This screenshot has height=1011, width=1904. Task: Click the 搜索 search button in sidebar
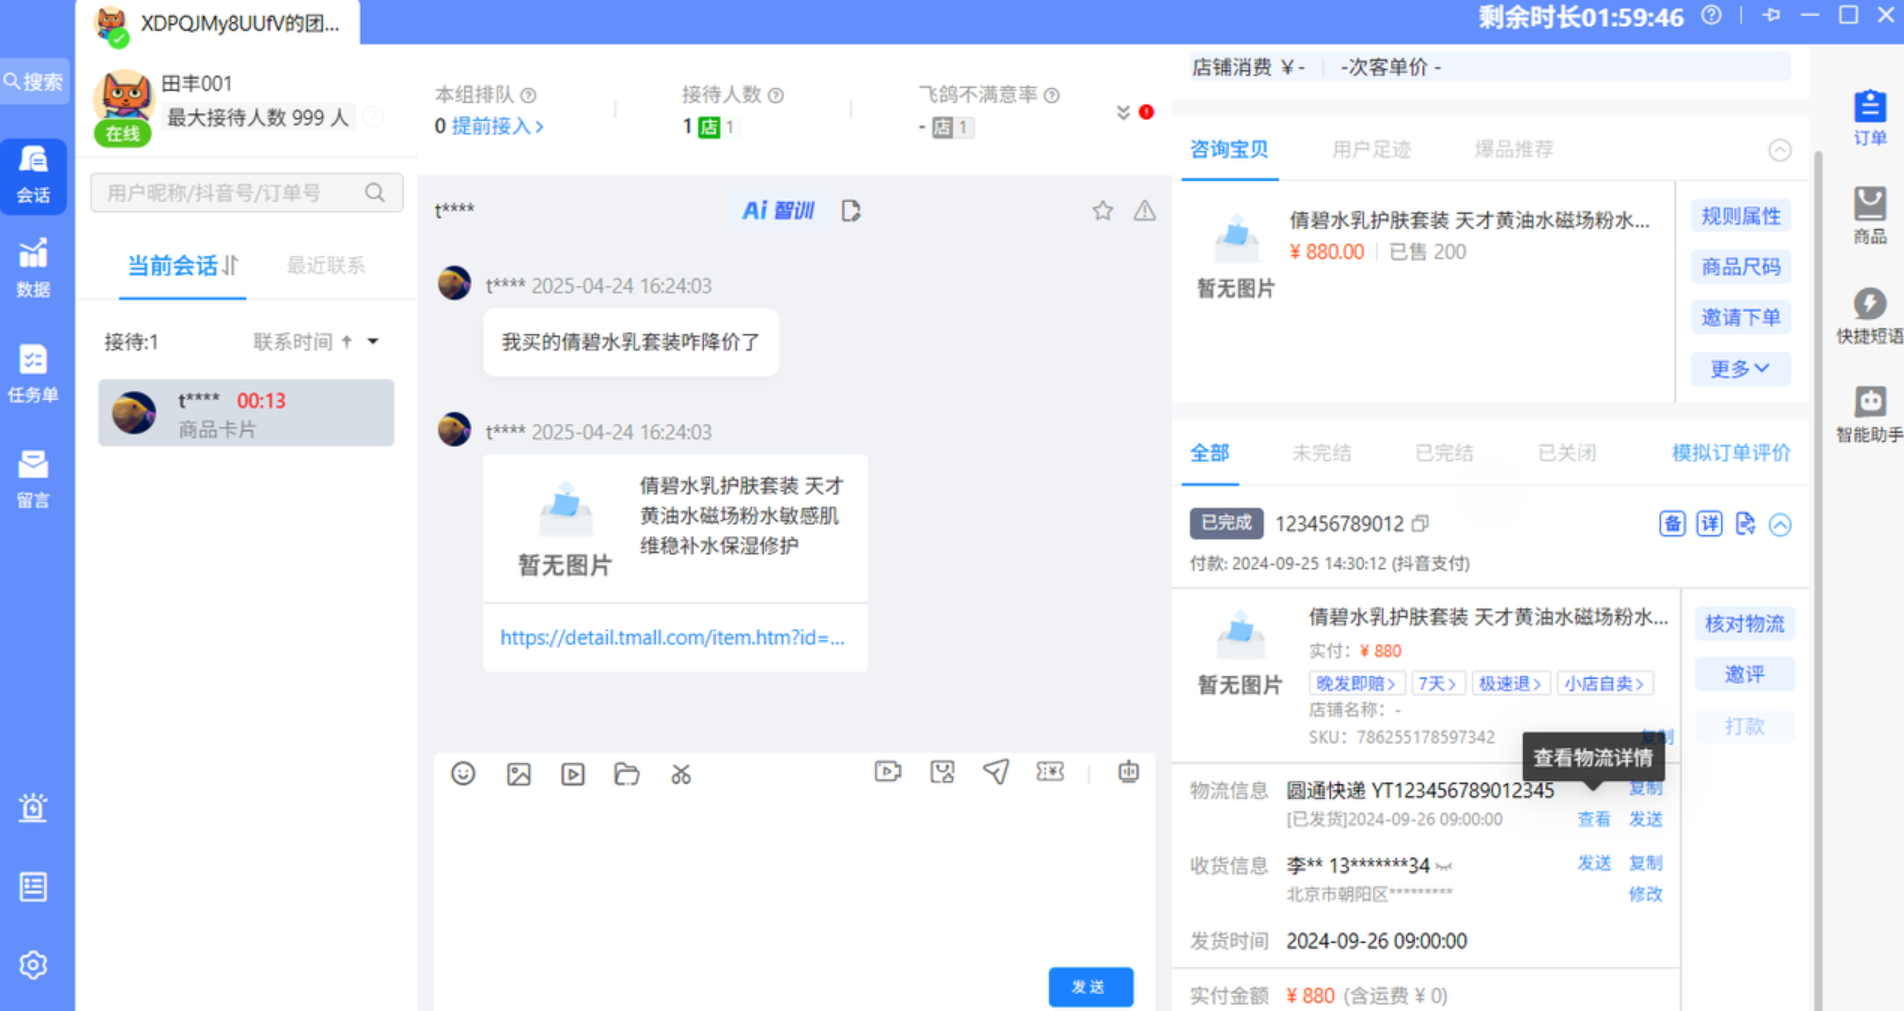[x=34, y=81]
